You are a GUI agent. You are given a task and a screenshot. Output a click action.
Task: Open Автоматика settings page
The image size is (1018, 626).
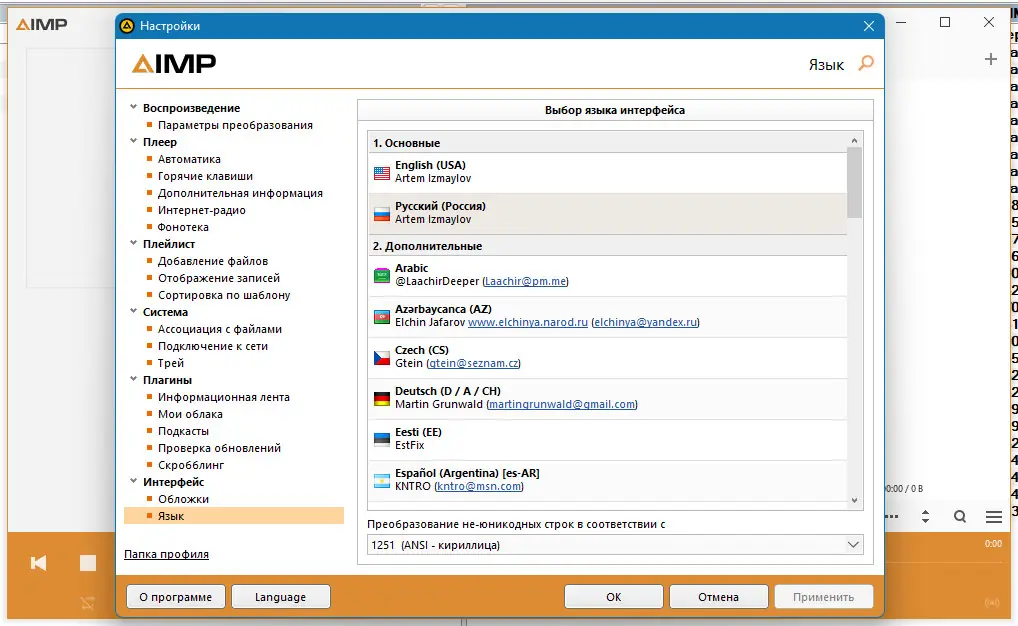pyautogui.click(x=189, y=159)
